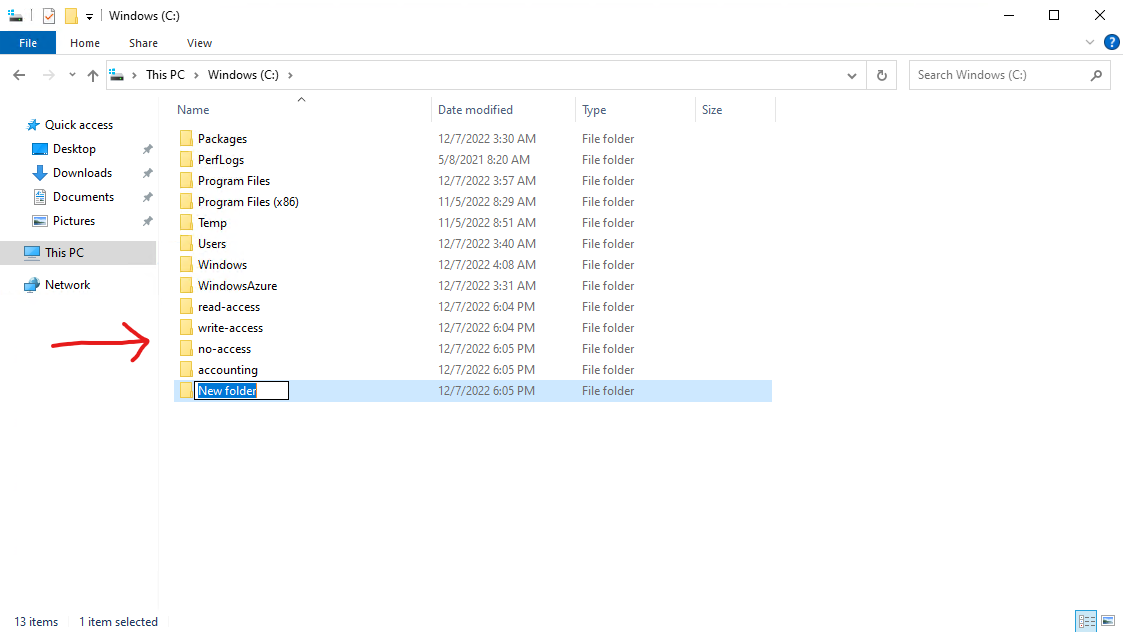Go up one level with Up arrow
This screenshot has height=632, width=1123.
pos(92,75)
